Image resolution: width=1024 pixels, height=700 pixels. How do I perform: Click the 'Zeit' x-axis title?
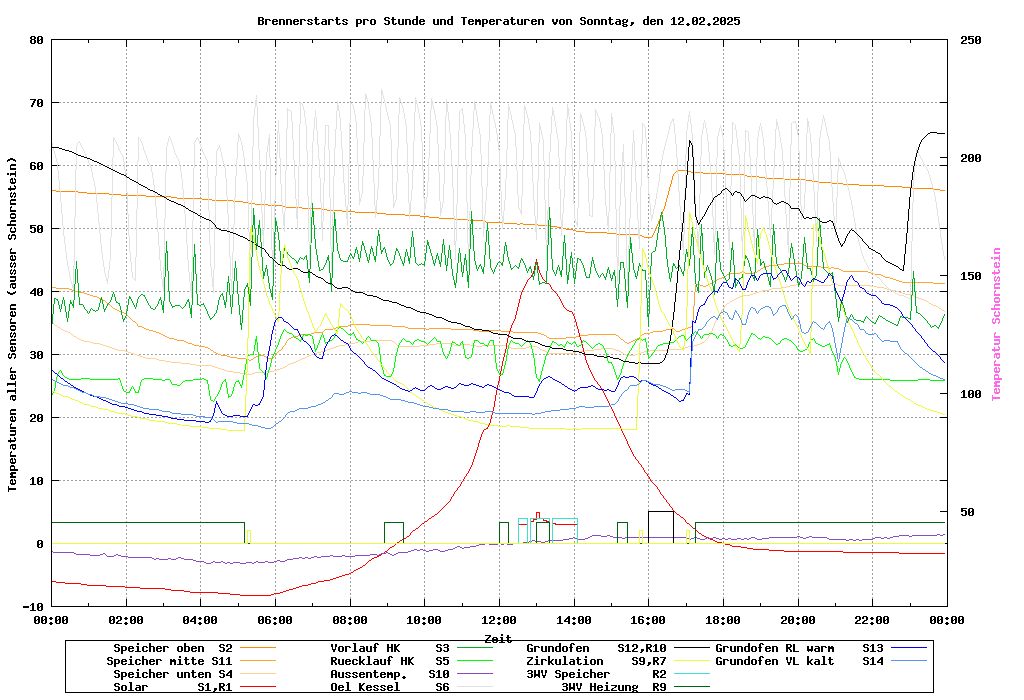(x=498, y=638)
